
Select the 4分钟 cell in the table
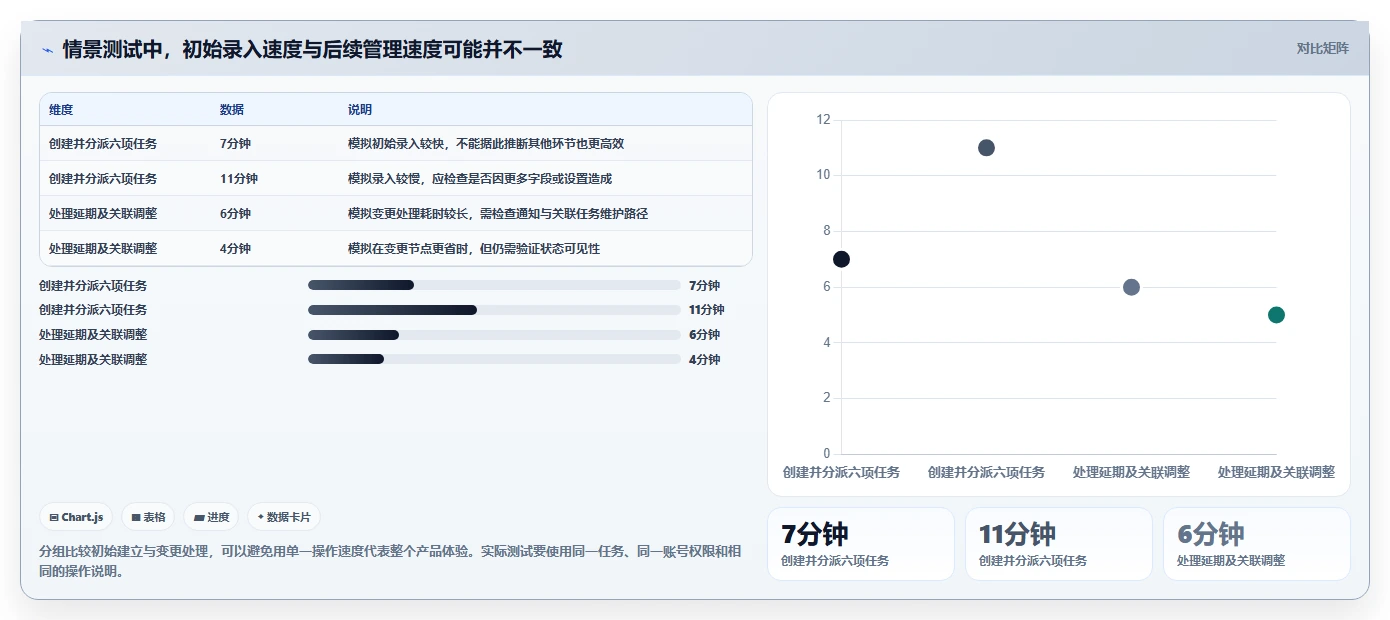[235, 248]
